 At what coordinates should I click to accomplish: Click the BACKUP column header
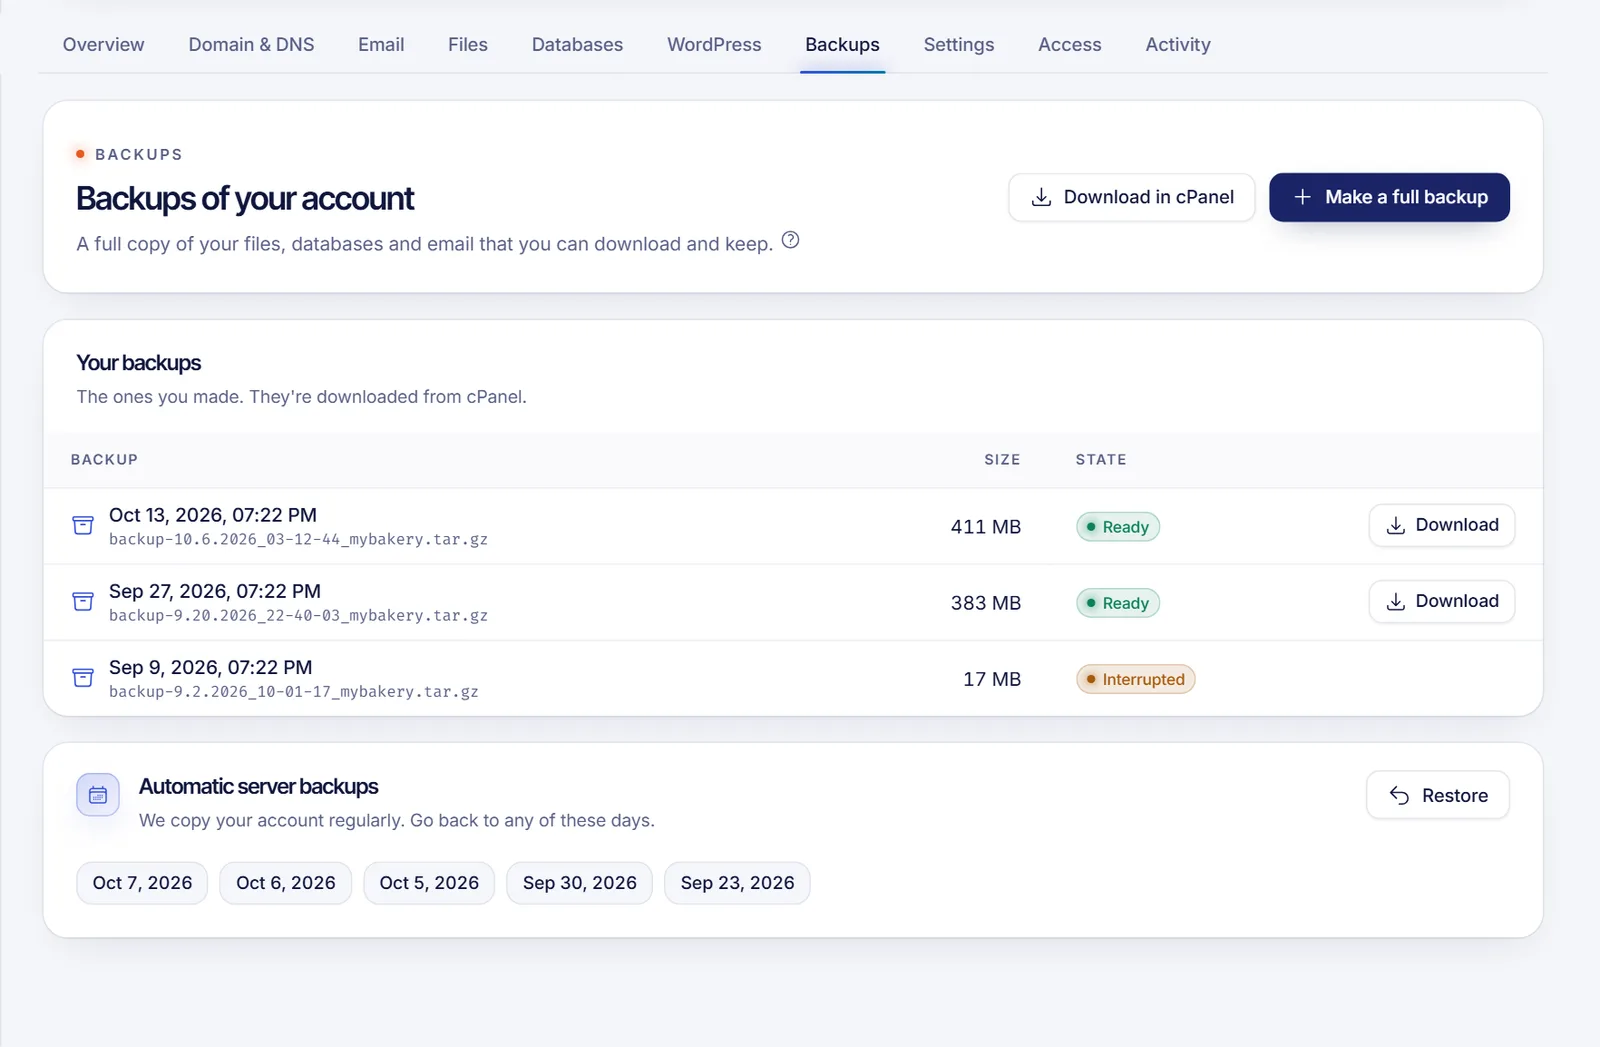(104, 460)
